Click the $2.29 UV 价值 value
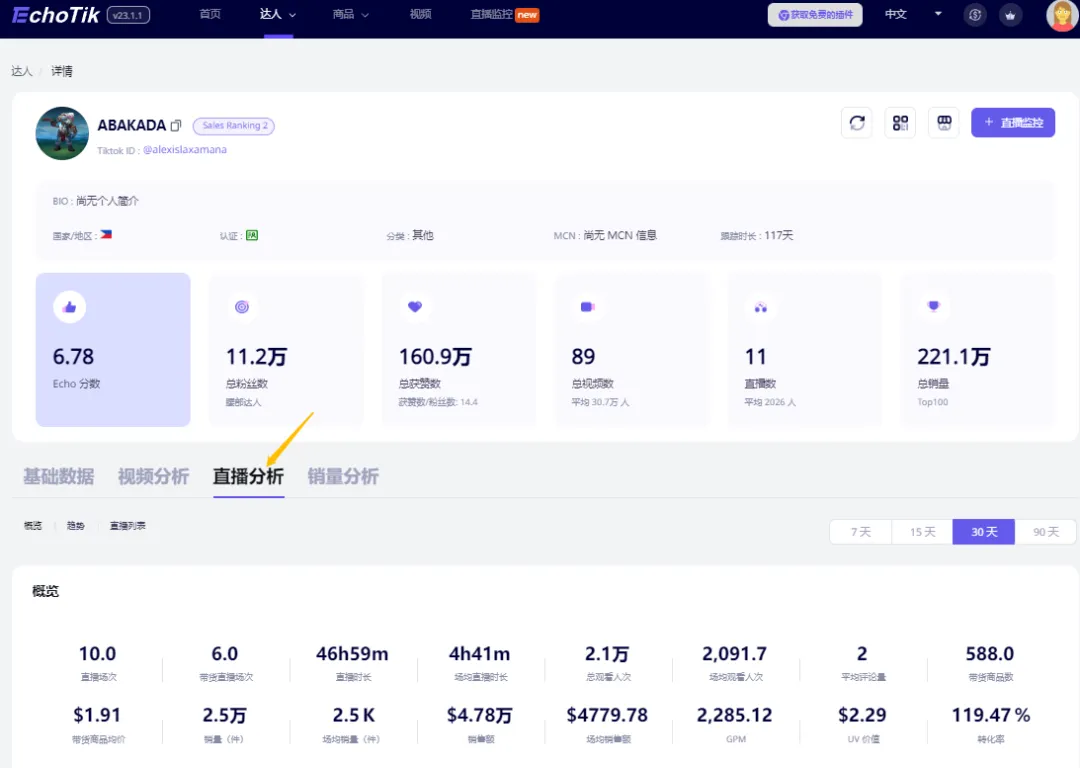The width and height of the screenshot is (1080, 768). pyautogui.click(x=862, y=716)
